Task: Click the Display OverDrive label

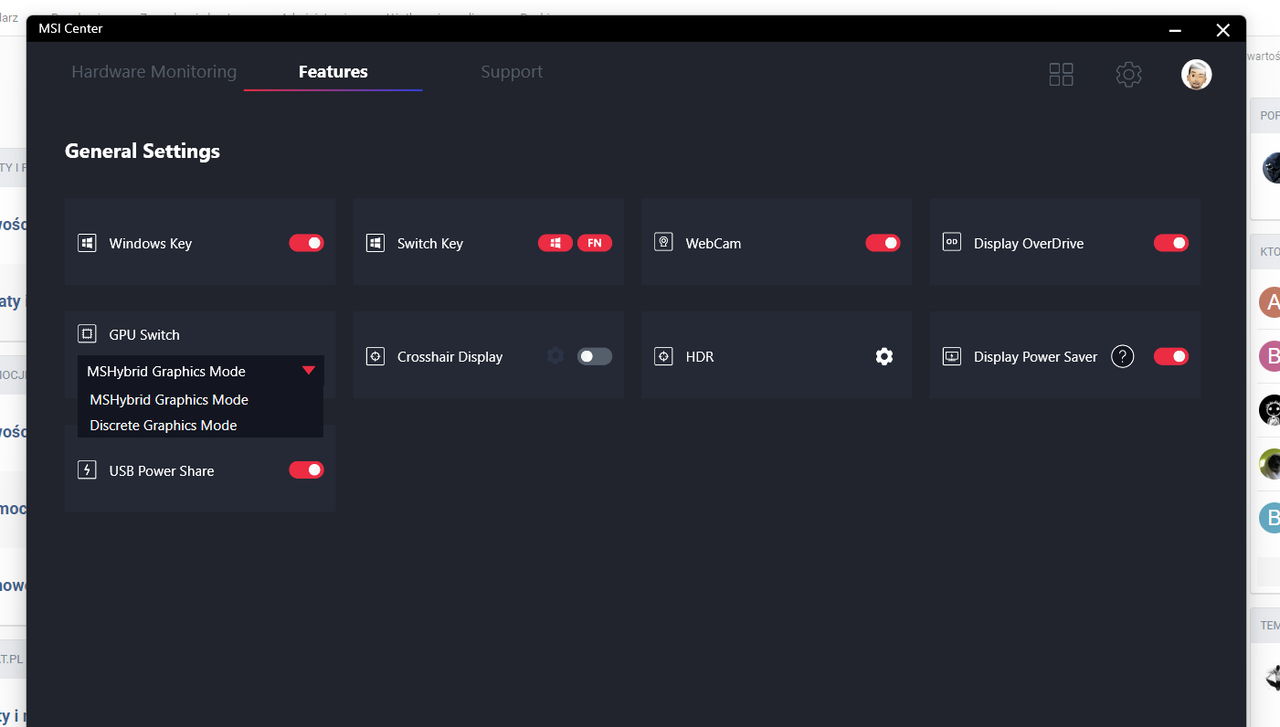Action: pos(1029,243)
